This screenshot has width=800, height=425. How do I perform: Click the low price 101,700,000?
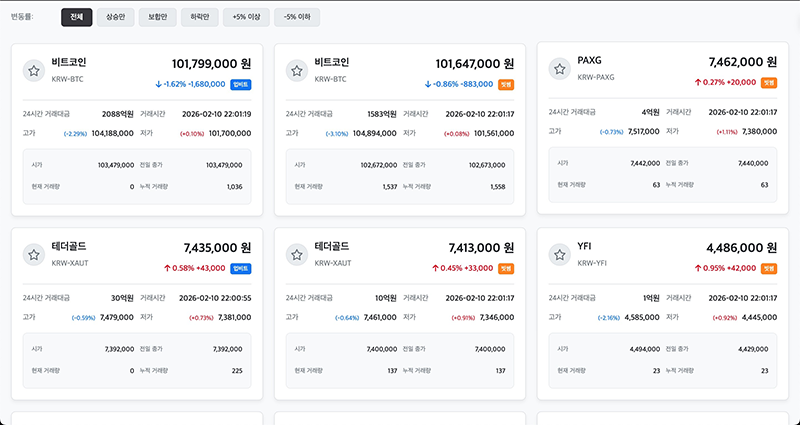[x=230, y=133]
